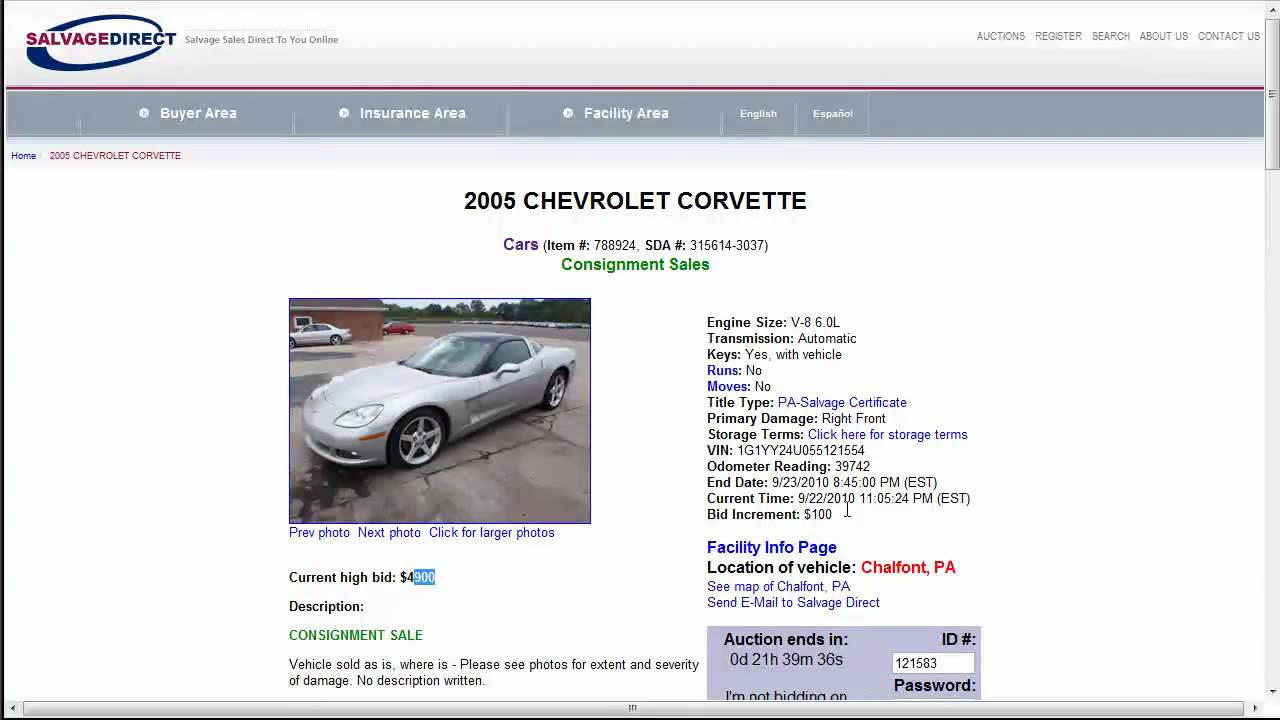Switch language to Español
Screen dimensions: 1280x720
832,114
